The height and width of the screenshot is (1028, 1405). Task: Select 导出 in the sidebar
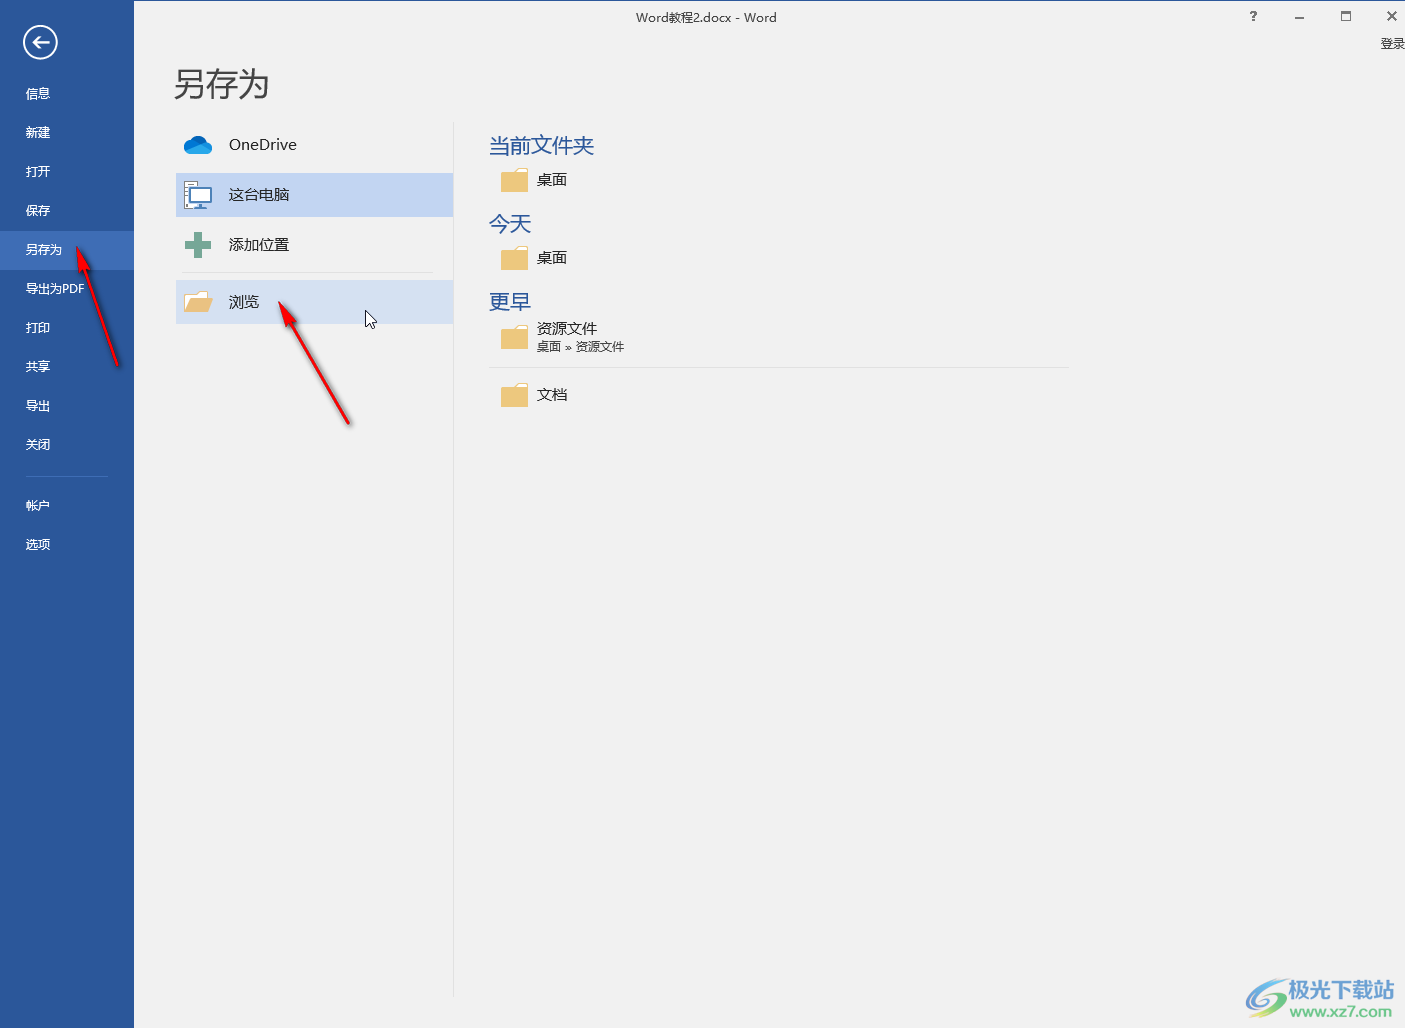tap(38, 406)
